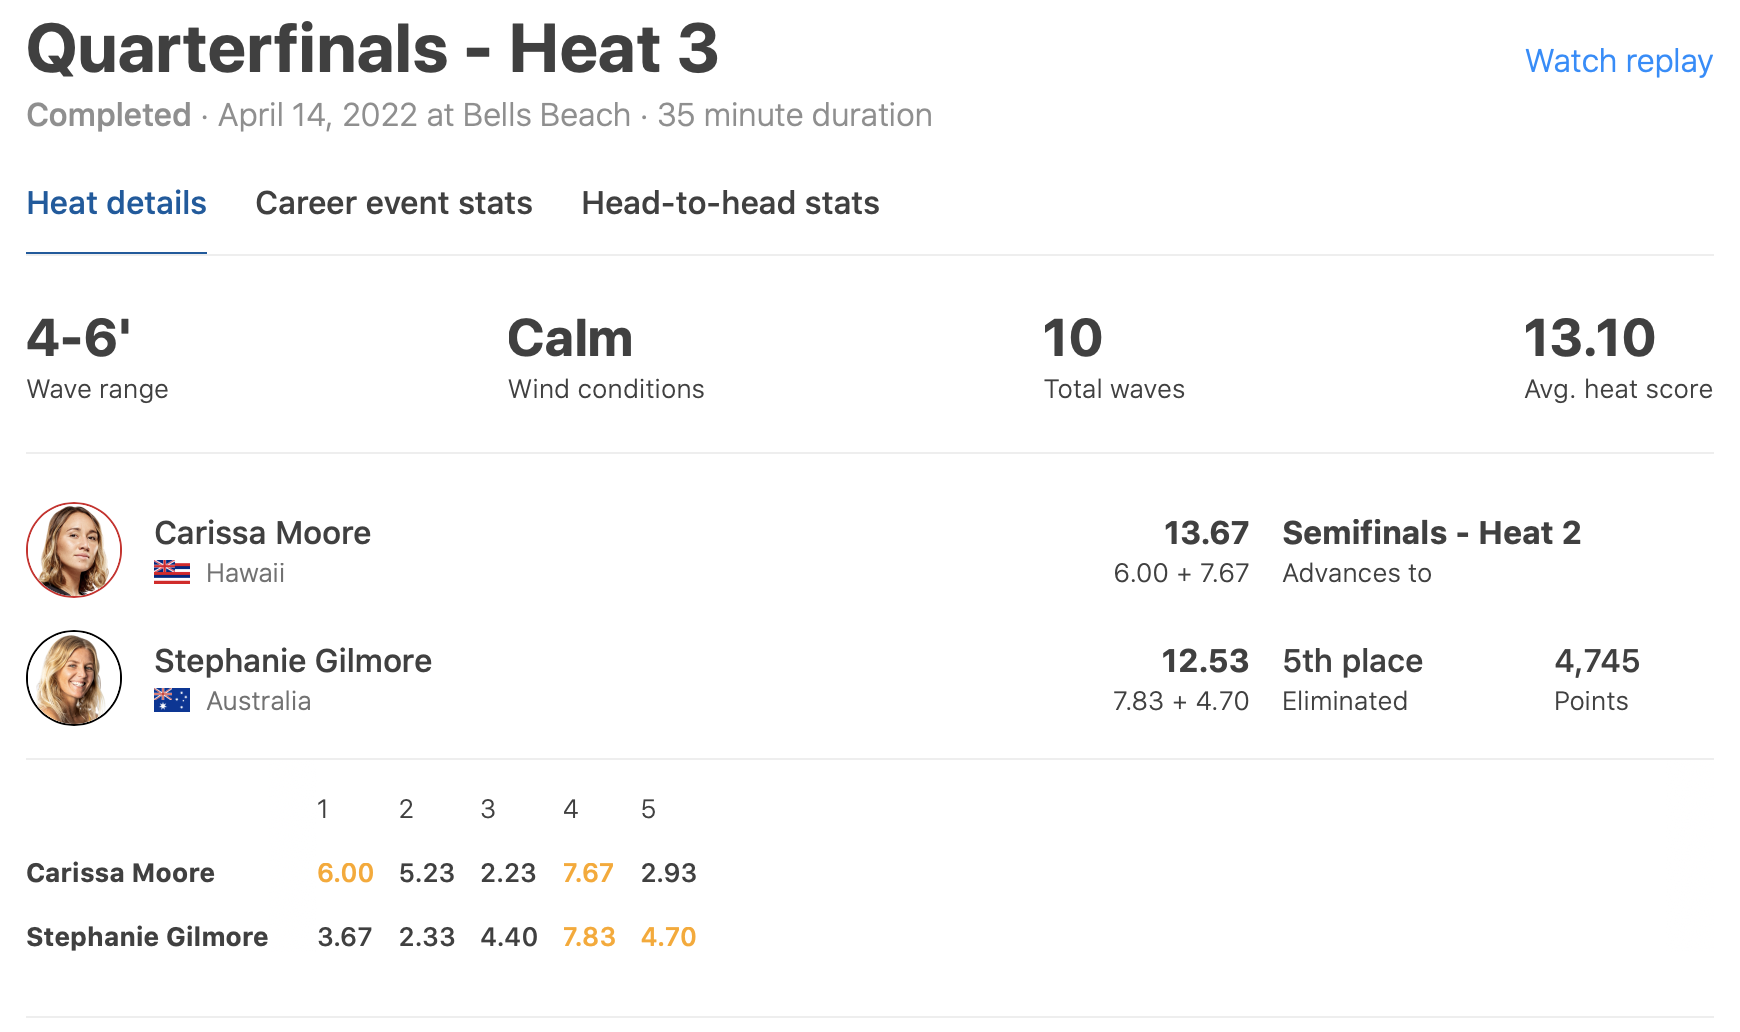Select the Heat details tab
Image resolution: width=1740 pixels, height=1032 pixels.
point(116,203)
